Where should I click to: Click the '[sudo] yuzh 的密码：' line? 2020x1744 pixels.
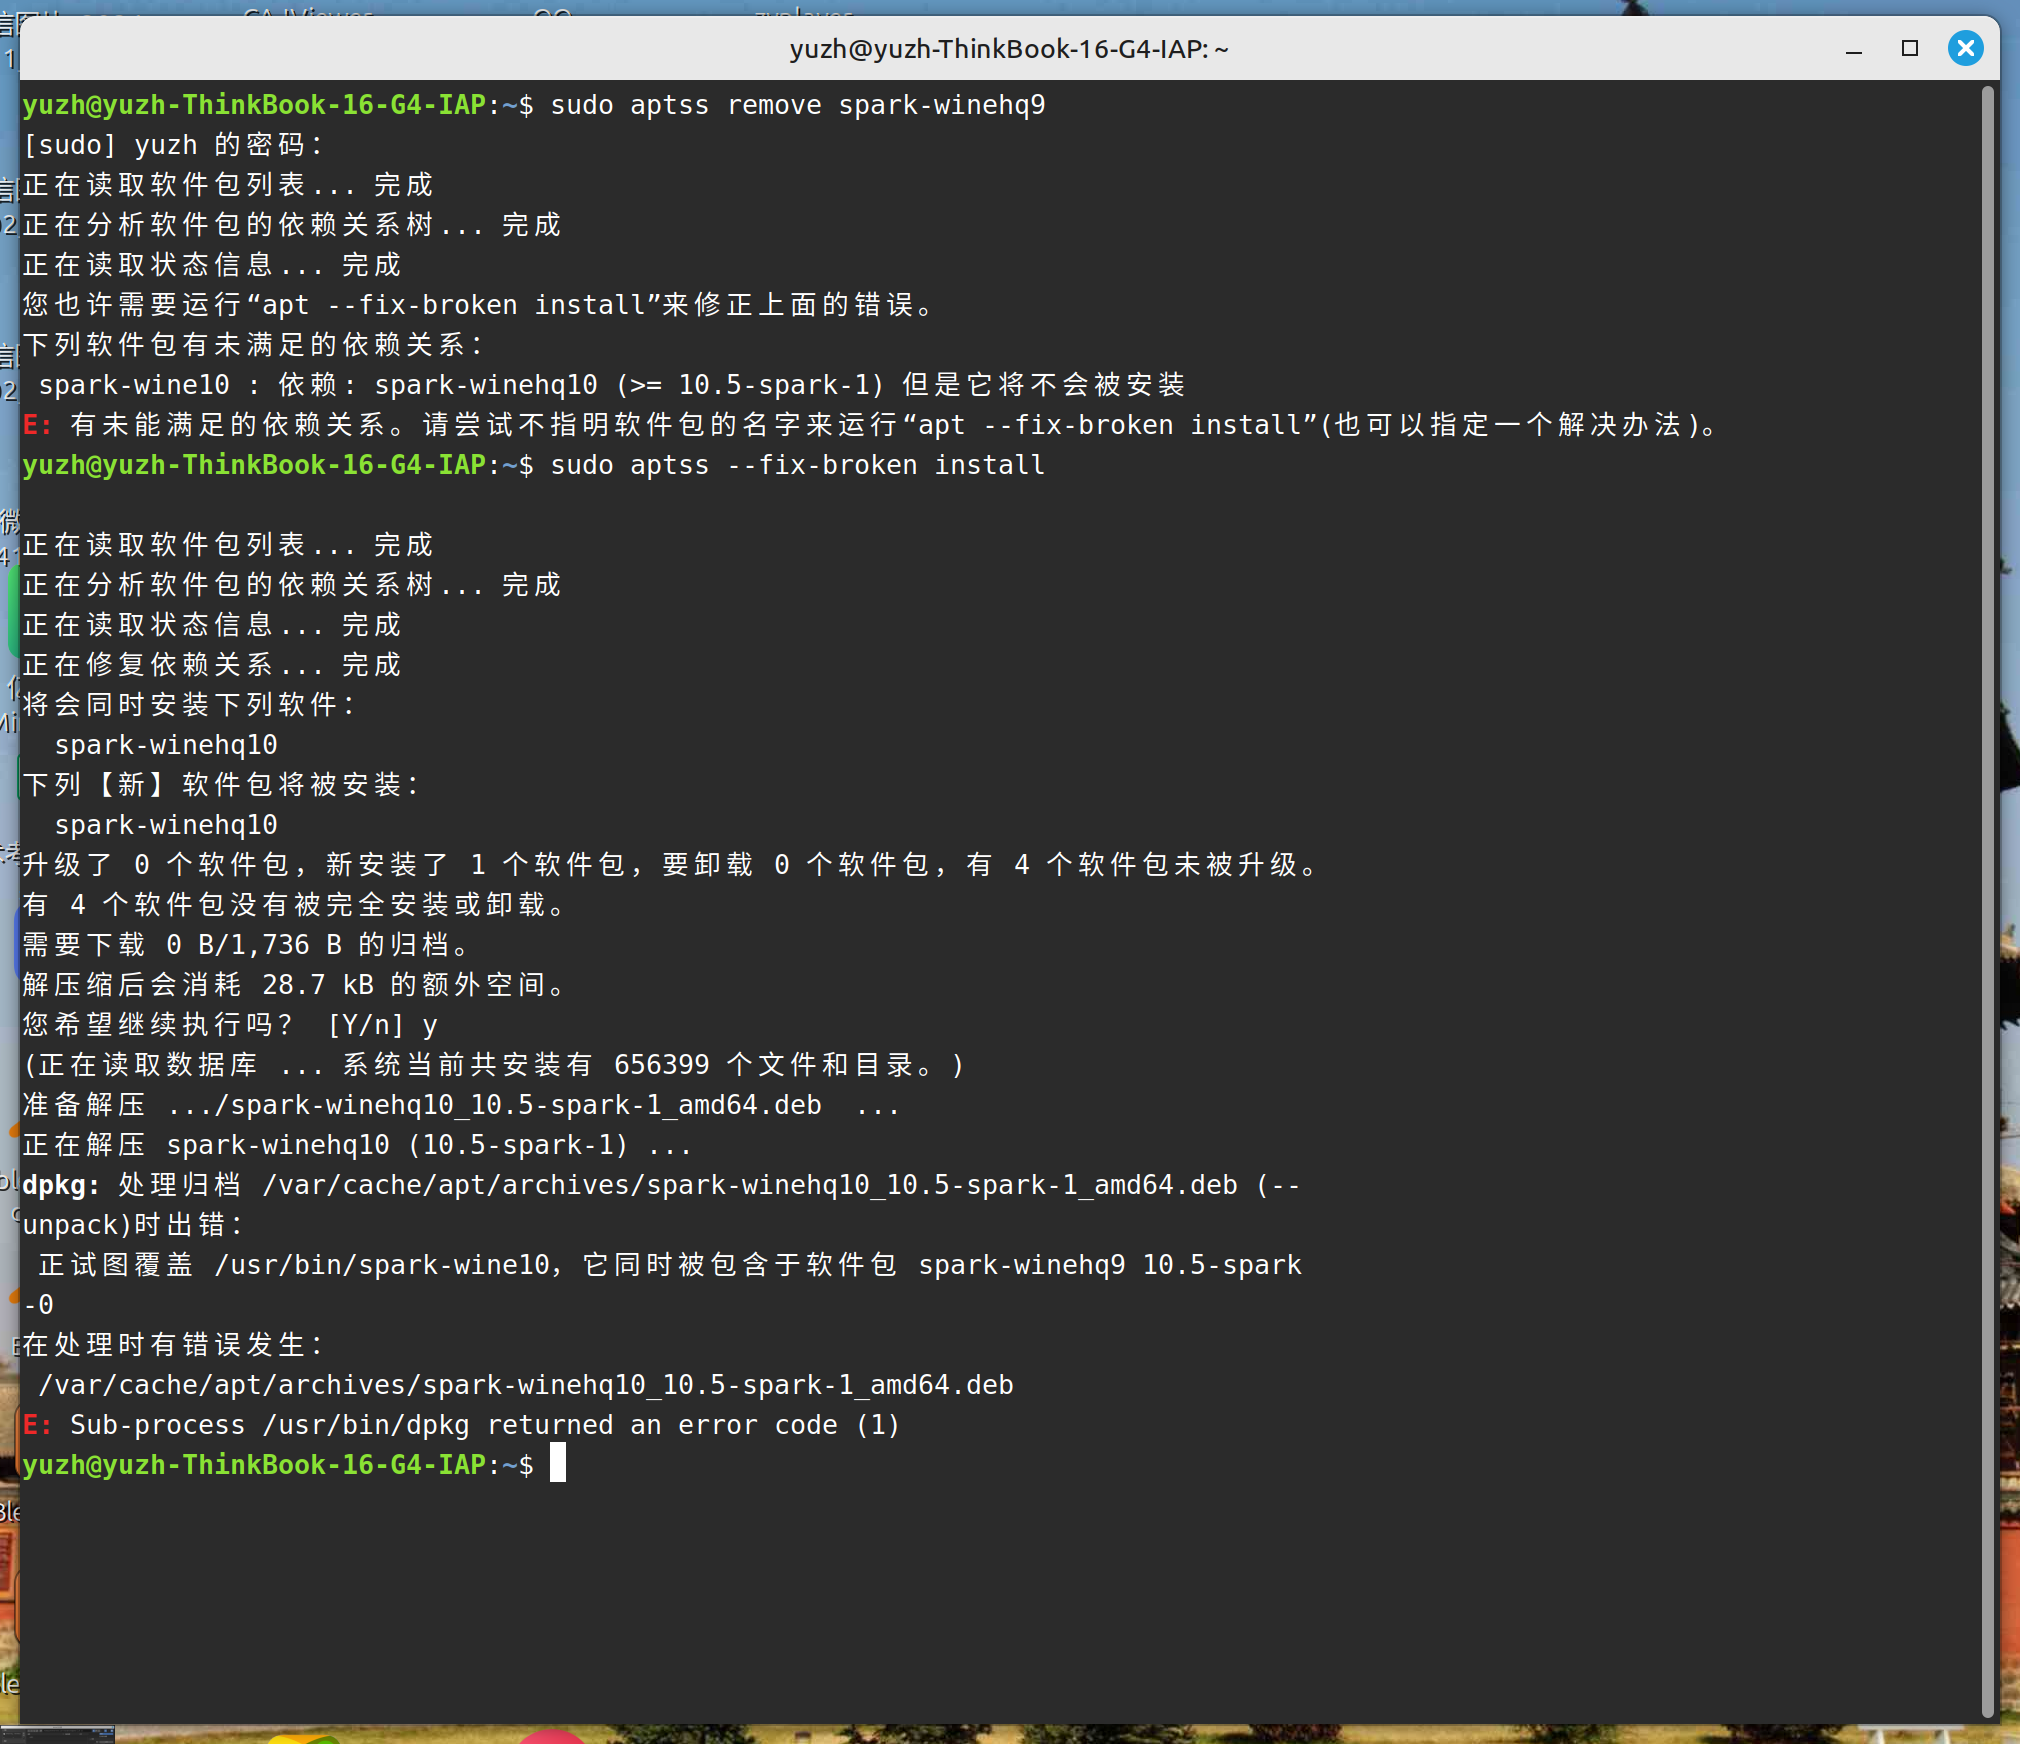pos(173,145)
